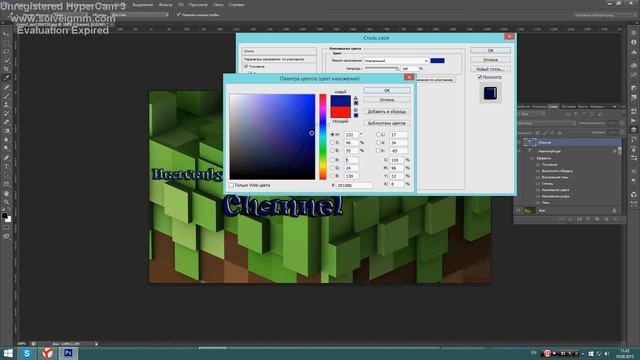Viewport: 640px width, 360px height.
Task: Click the opacity slider in Layer Style
Action: pyautogui.click(x=382, y=69)
